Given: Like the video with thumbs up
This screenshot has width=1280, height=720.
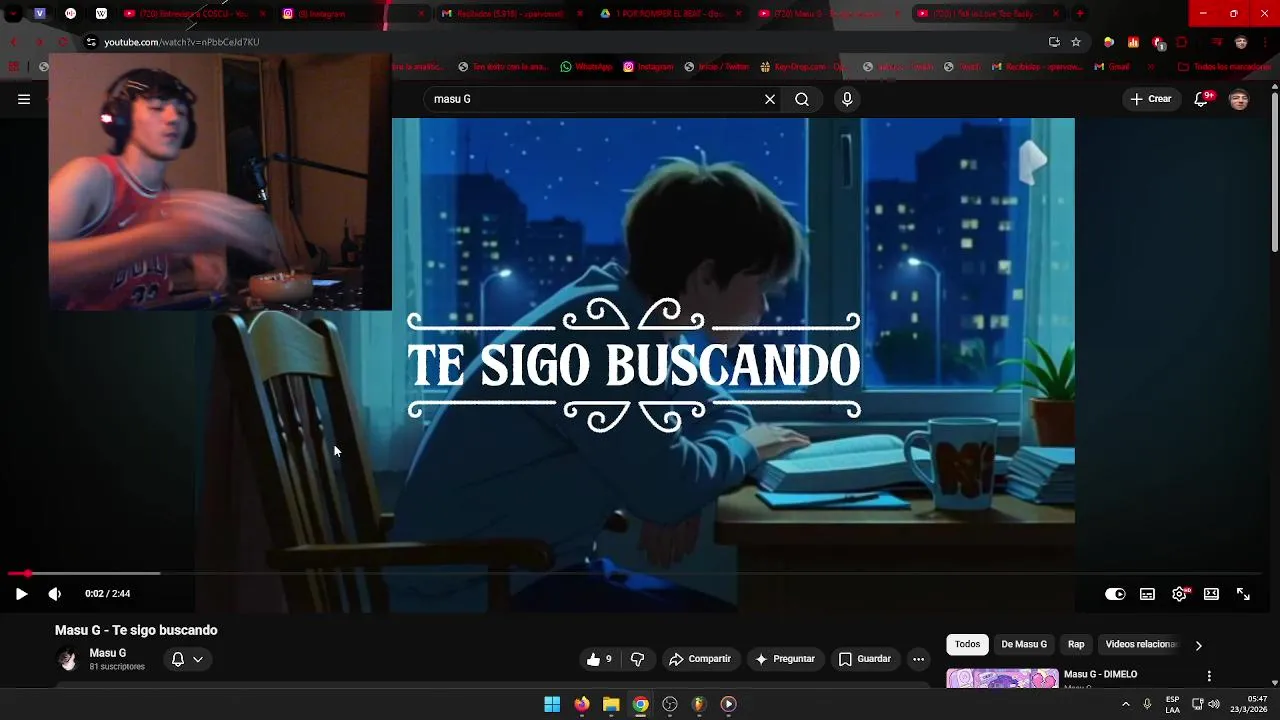Looking at the screenshot, I should [x=599, y=659].
